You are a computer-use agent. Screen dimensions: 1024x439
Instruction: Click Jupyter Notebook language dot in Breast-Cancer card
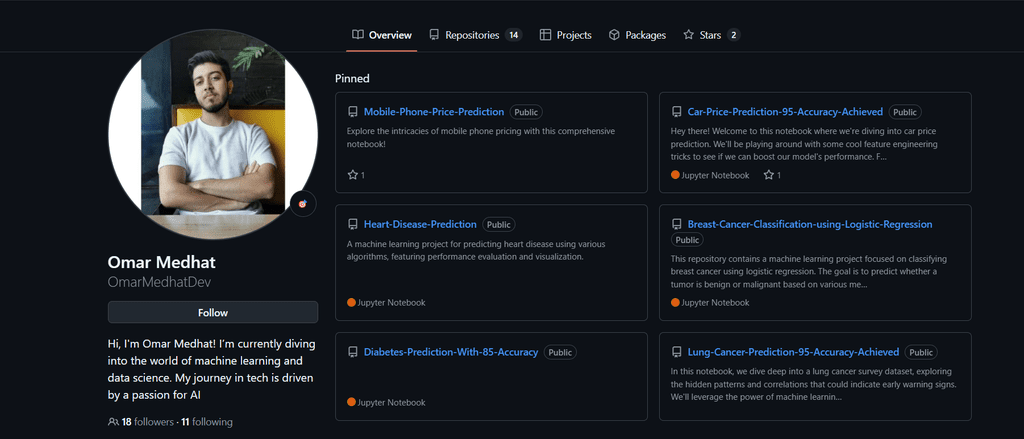coord(675,302)
